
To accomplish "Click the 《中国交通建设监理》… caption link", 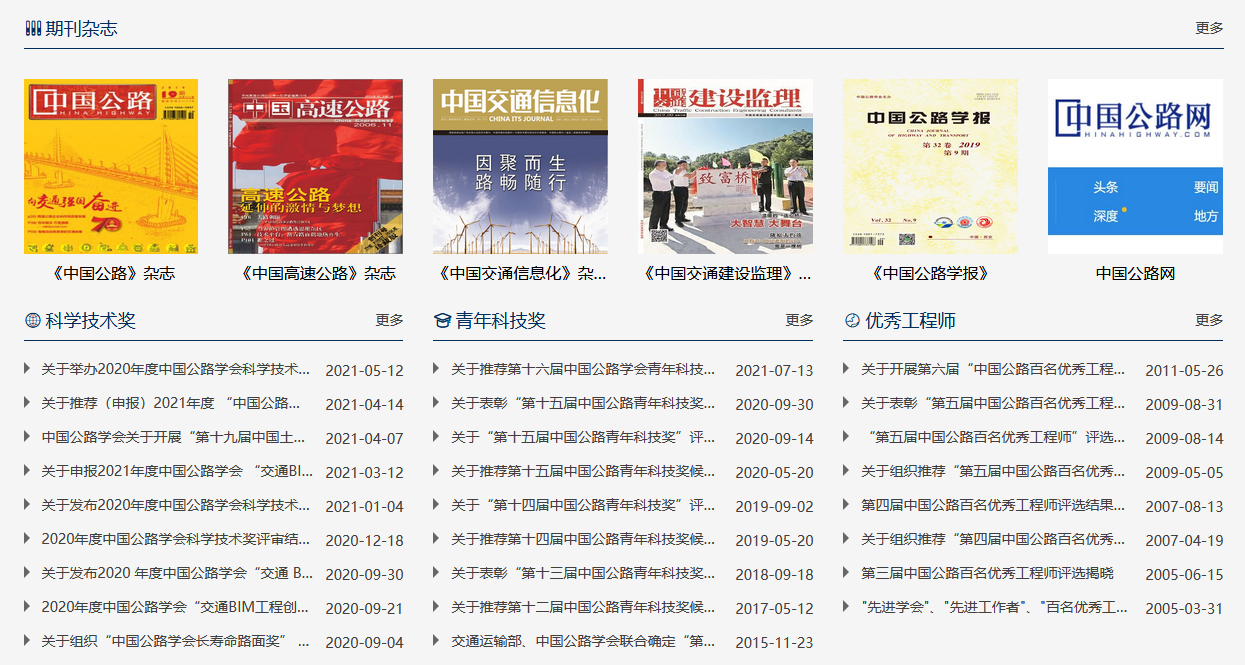I will point(725,273).
